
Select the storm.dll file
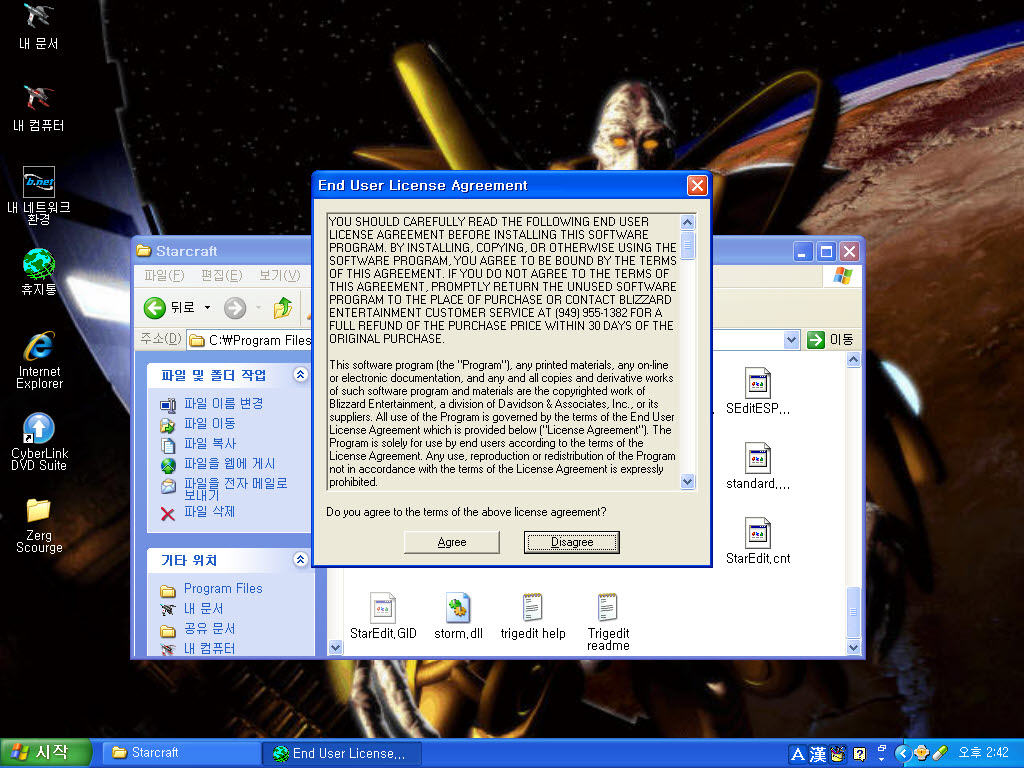[458, 616]
